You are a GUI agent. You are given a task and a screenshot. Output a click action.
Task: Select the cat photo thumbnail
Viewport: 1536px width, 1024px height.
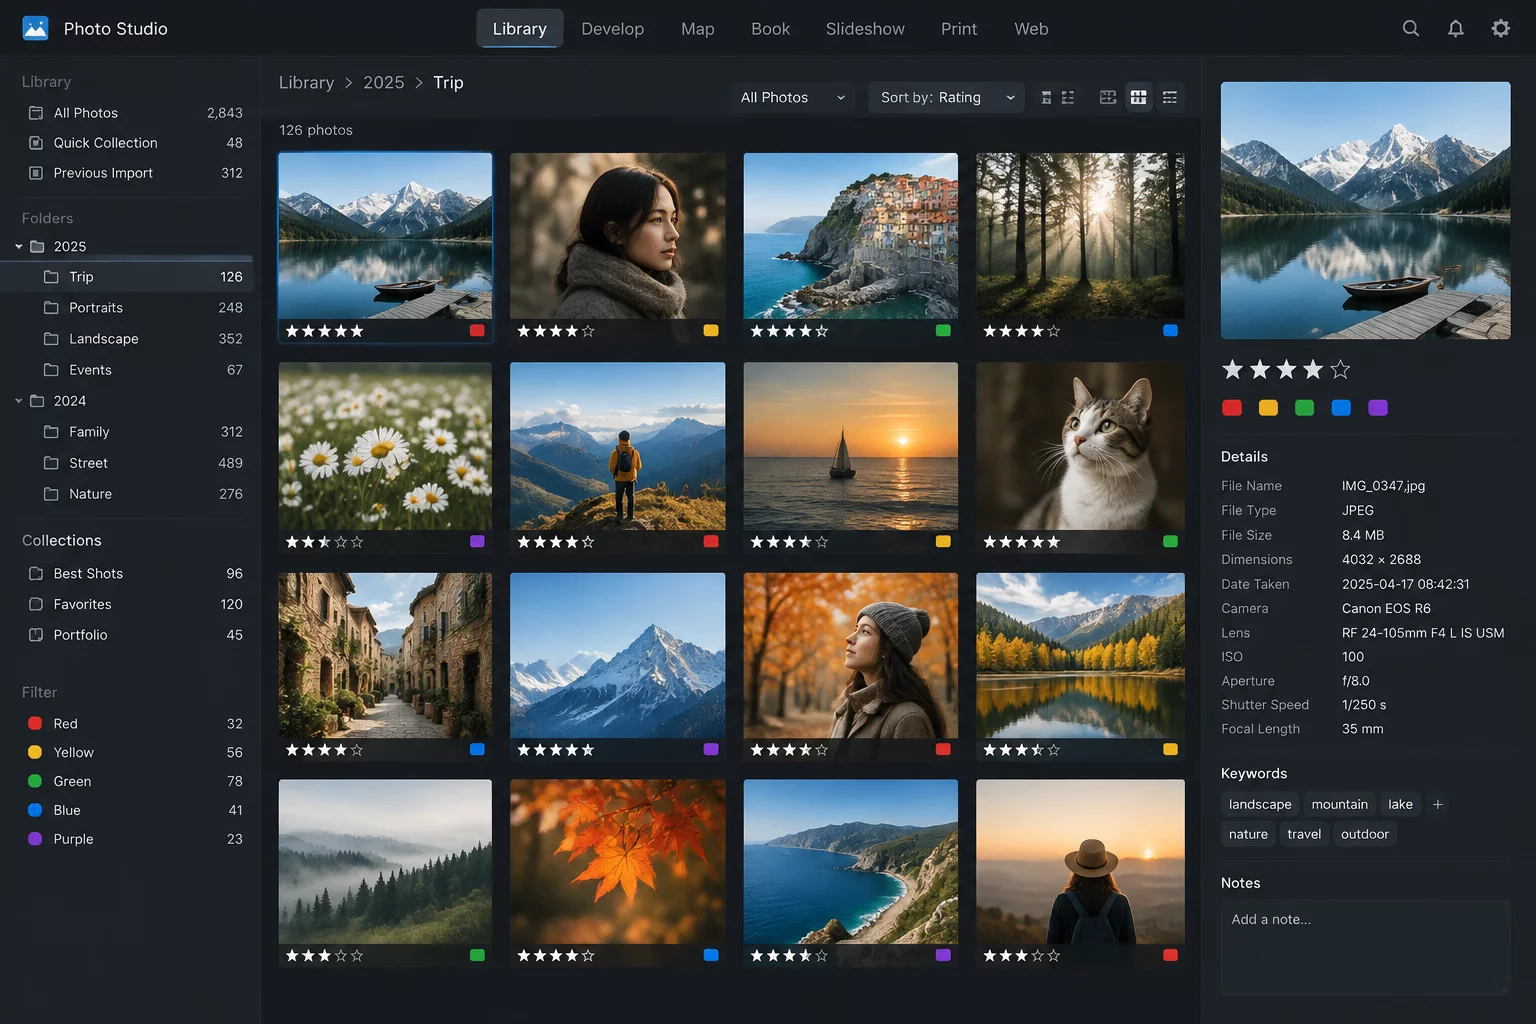pyautogui.click(x=1080, y=446)
